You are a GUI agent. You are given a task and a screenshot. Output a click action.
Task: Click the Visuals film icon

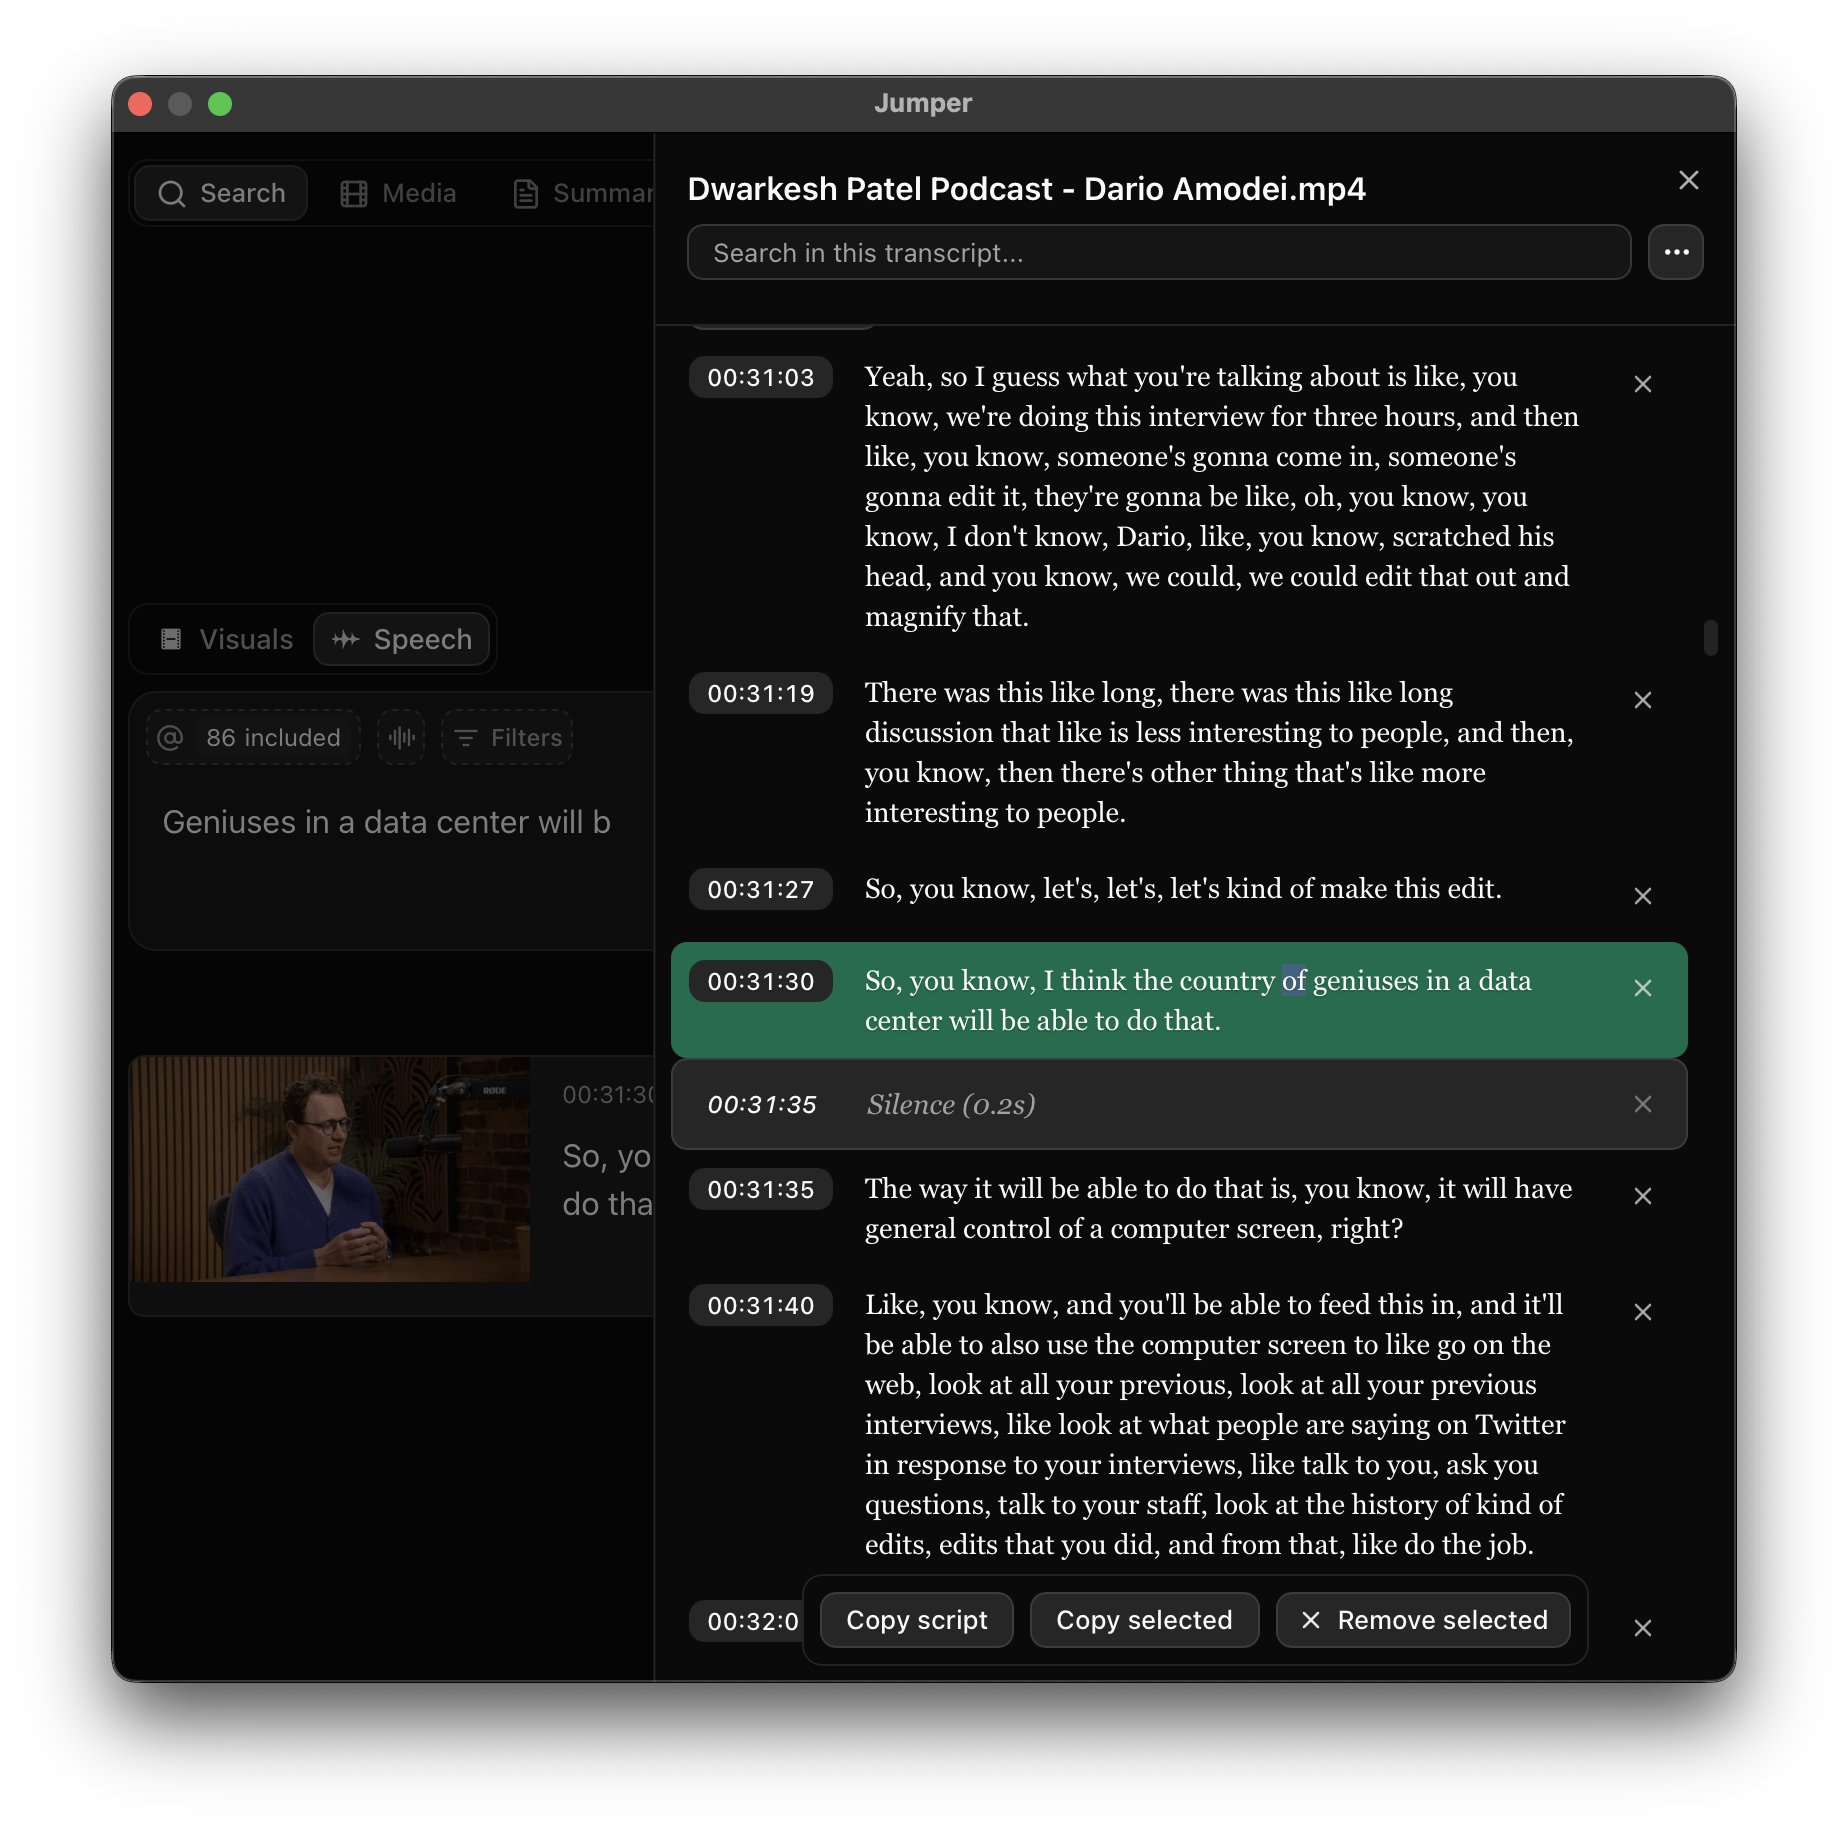[171, 639]
